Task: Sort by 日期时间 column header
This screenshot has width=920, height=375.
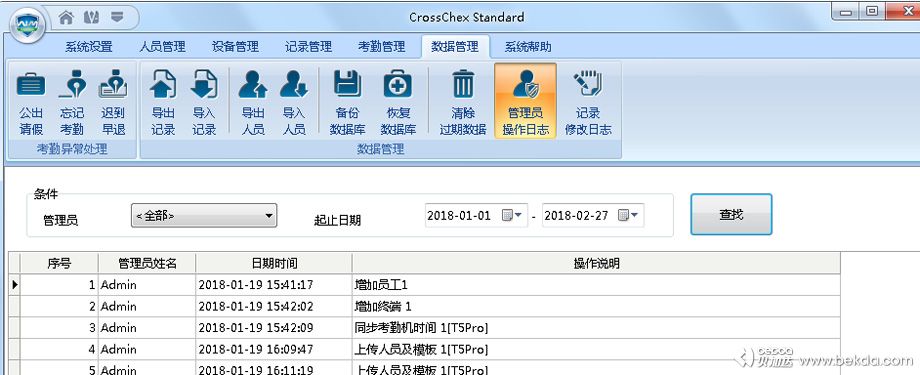Action: coord(274,263)
